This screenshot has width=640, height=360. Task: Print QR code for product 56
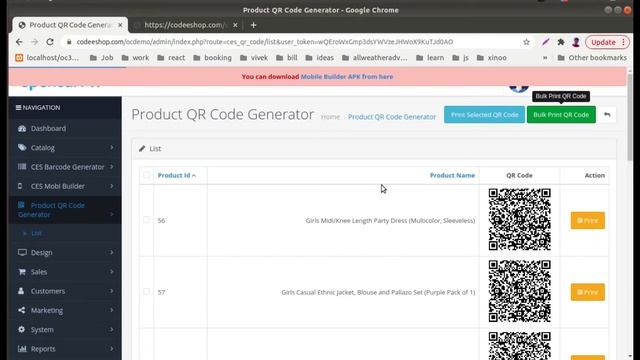point(587,220)
